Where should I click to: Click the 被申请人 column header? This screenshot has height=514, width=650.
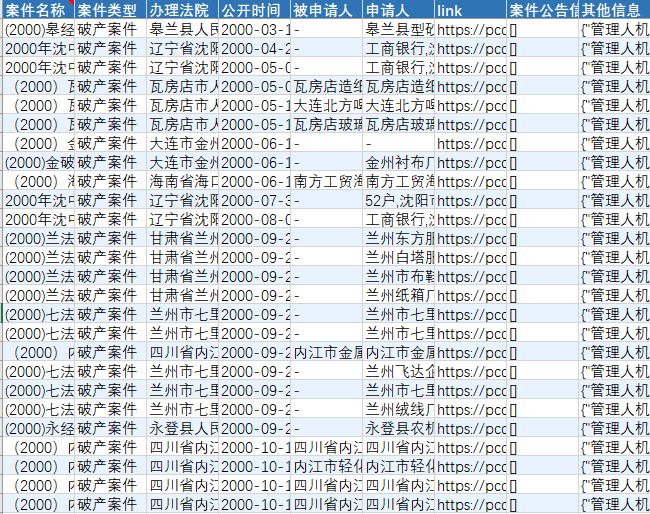[326, 10]
